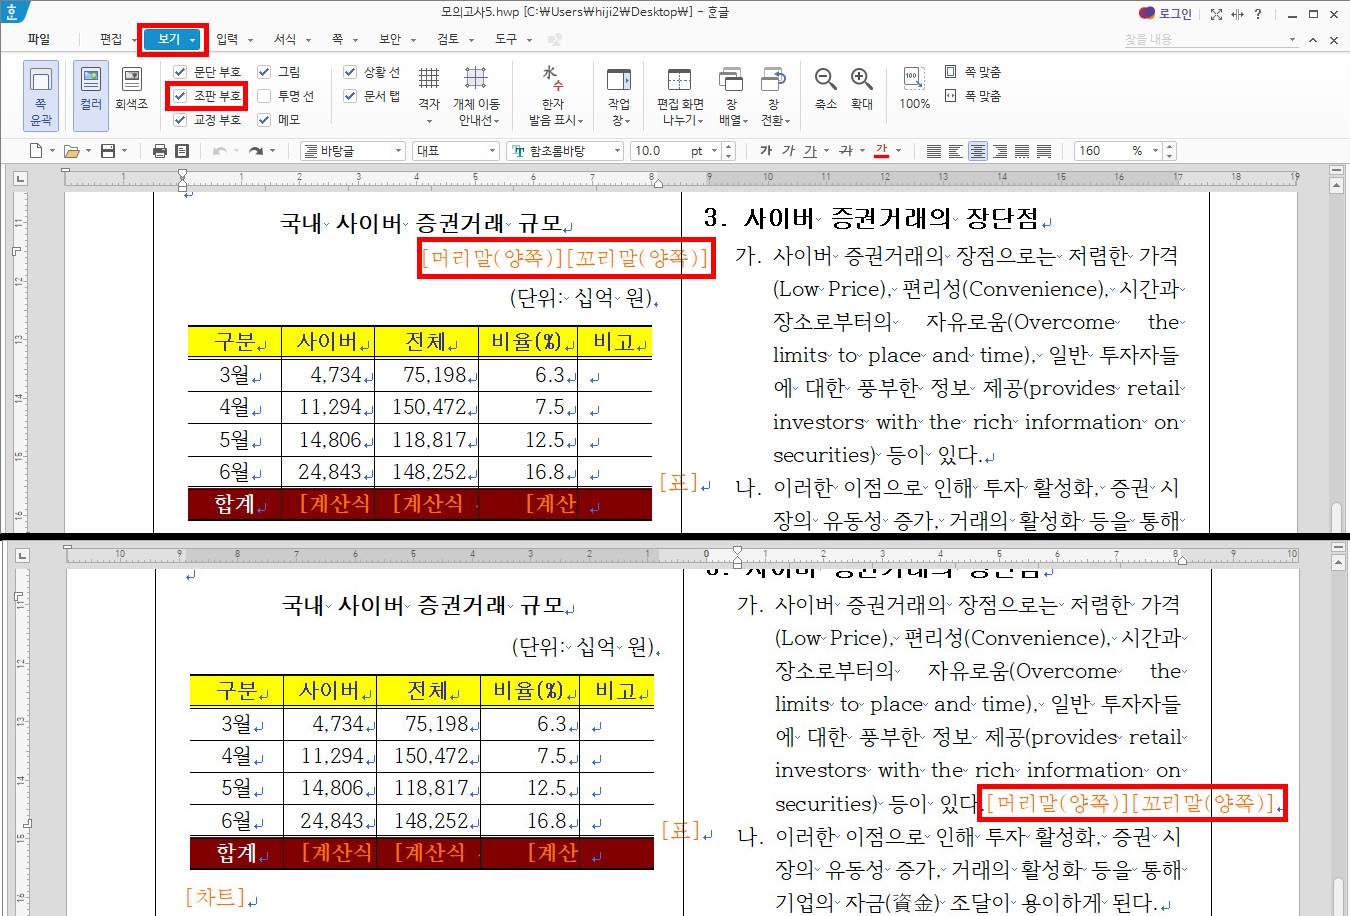Click the print toolbar icon
This screenshot has width=1350, height=916.
[x=160, y=151]
